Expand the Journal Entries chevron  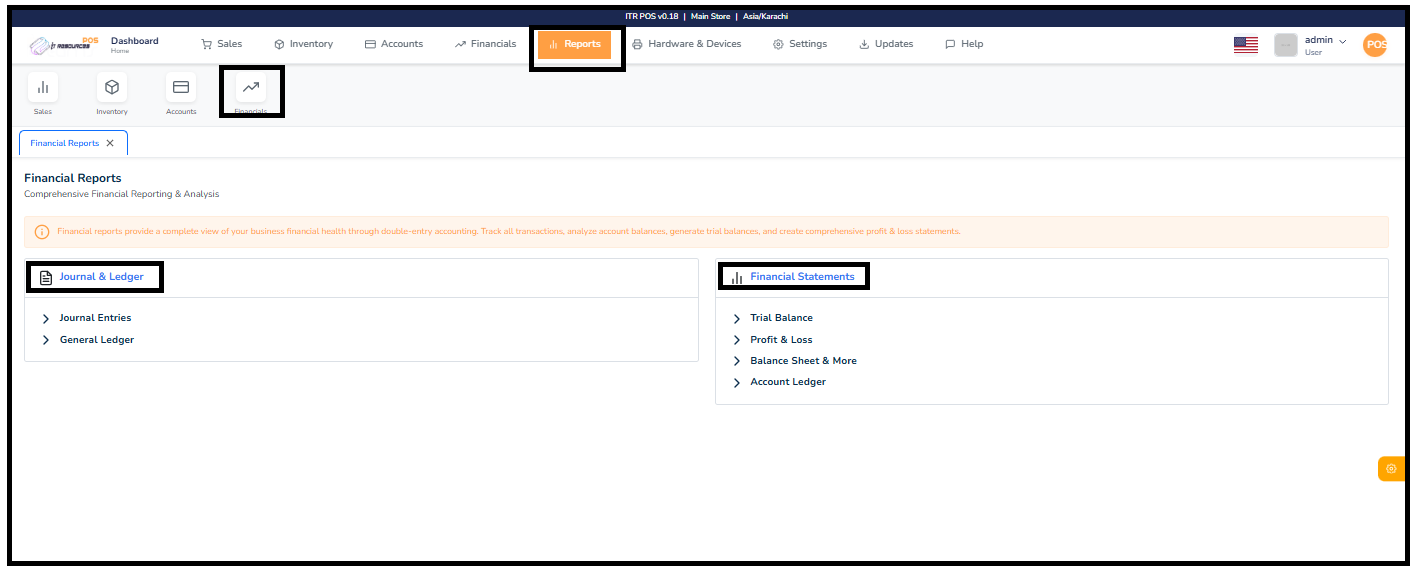click(46, 318)
